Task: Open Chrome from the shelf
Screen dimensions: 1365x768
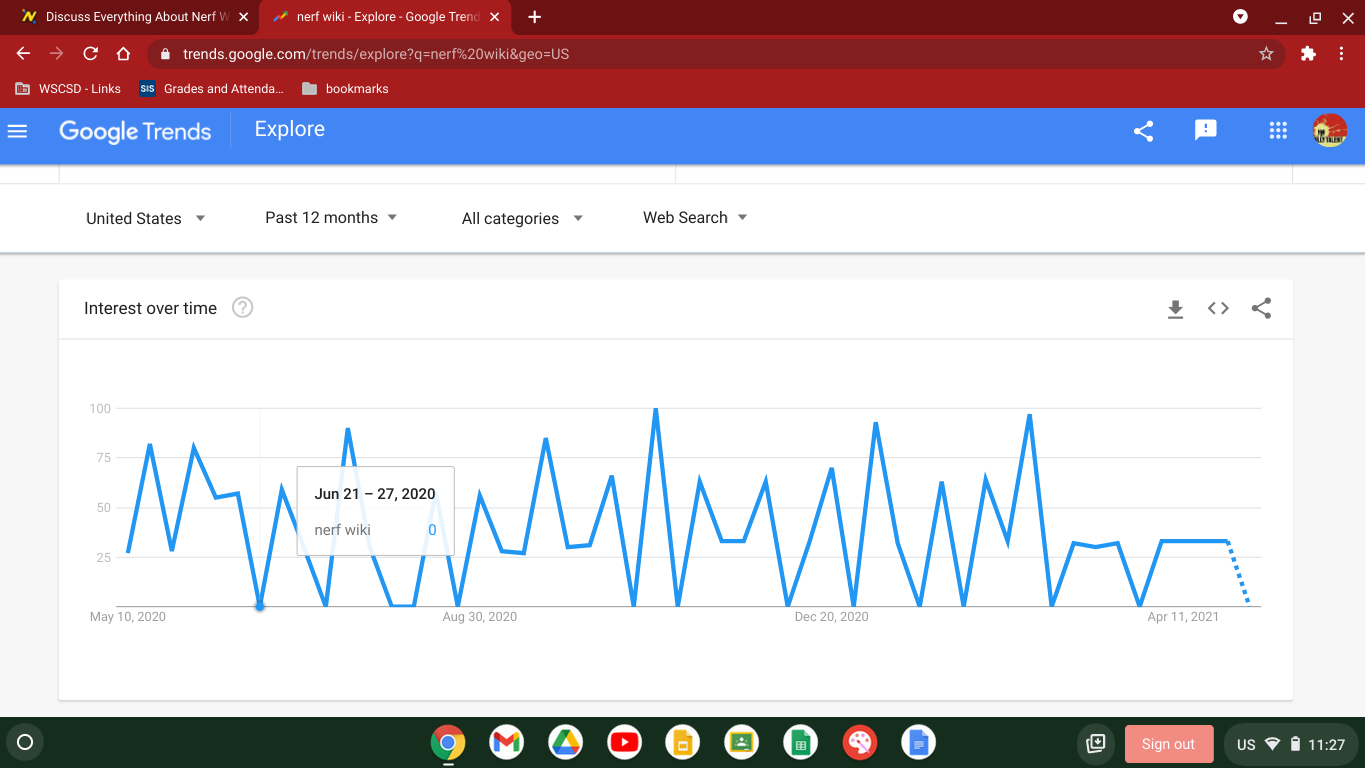Action: pos(448,743)
